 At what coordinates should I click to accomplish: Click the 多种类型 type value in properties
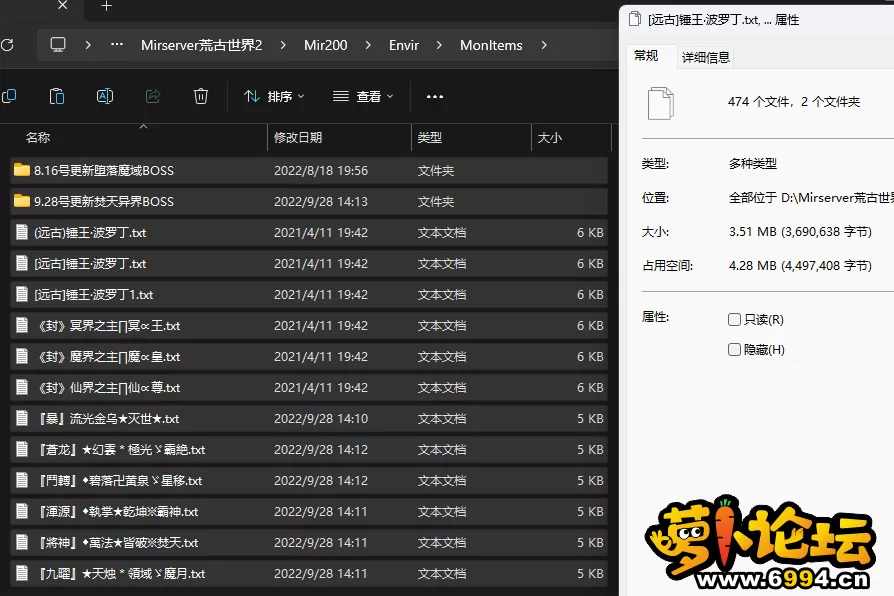click(753, 164)
